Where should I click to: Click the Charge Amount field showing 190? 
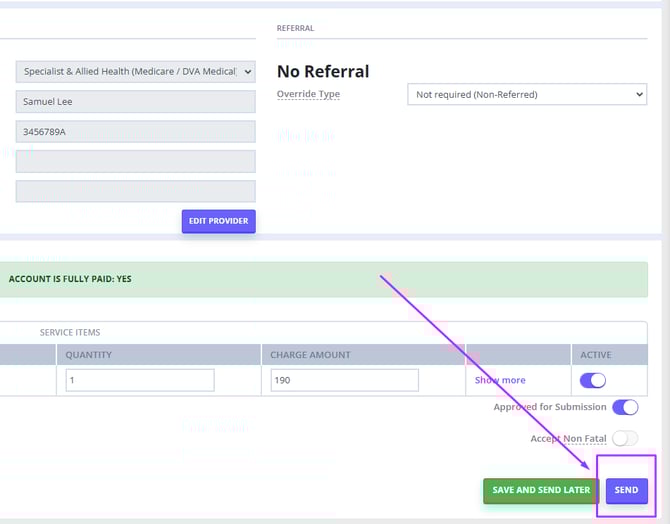pos(344,380)
